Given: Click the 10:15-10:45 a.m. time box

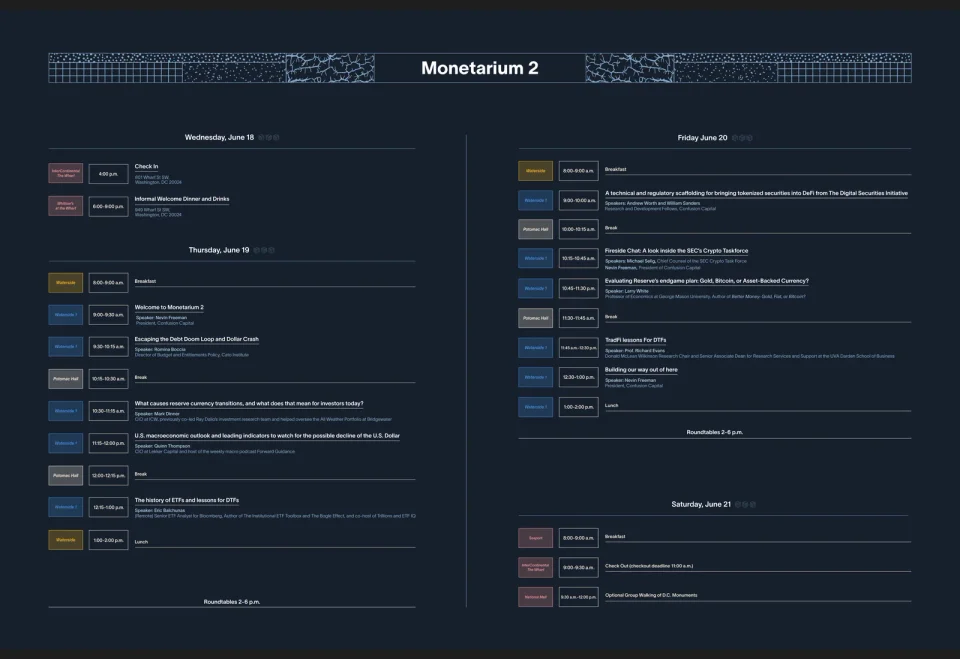Looking at the screenshot, I should (579, 258).
